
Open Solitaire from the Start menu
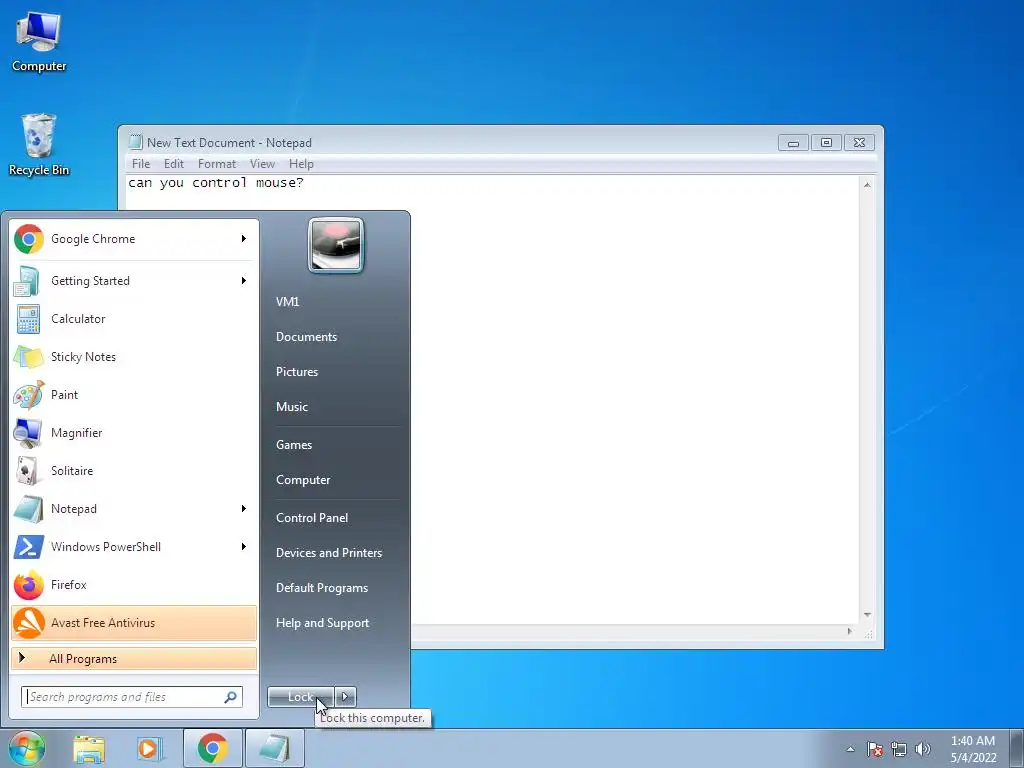(x=134, y=471)
